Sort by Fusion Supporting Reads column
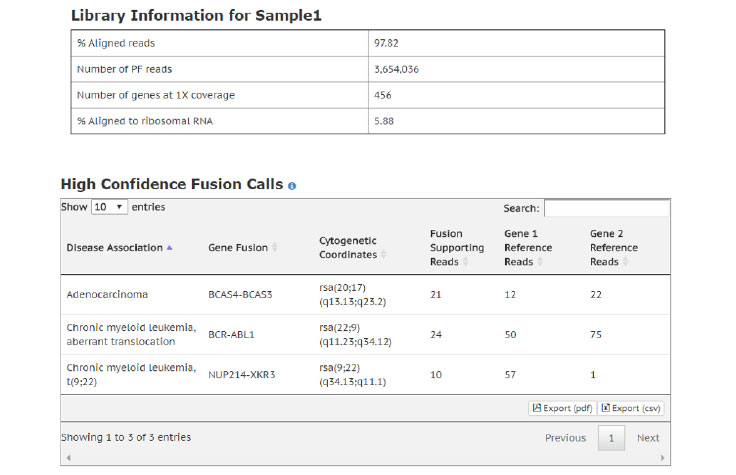736x475 pixels. coord(465,262)
